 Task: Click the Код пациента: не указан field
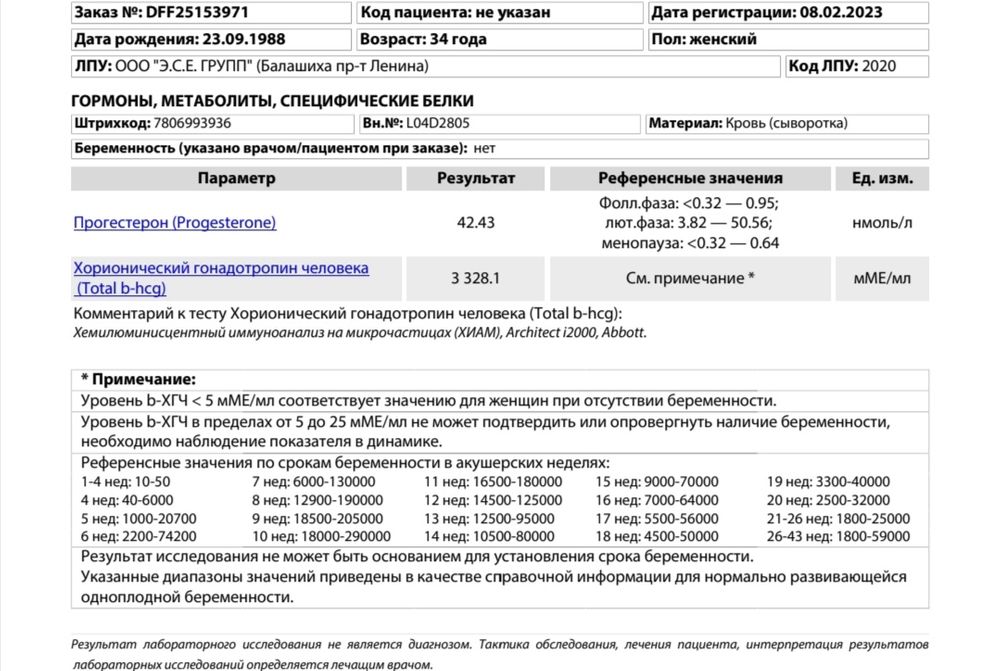point(499,12)
